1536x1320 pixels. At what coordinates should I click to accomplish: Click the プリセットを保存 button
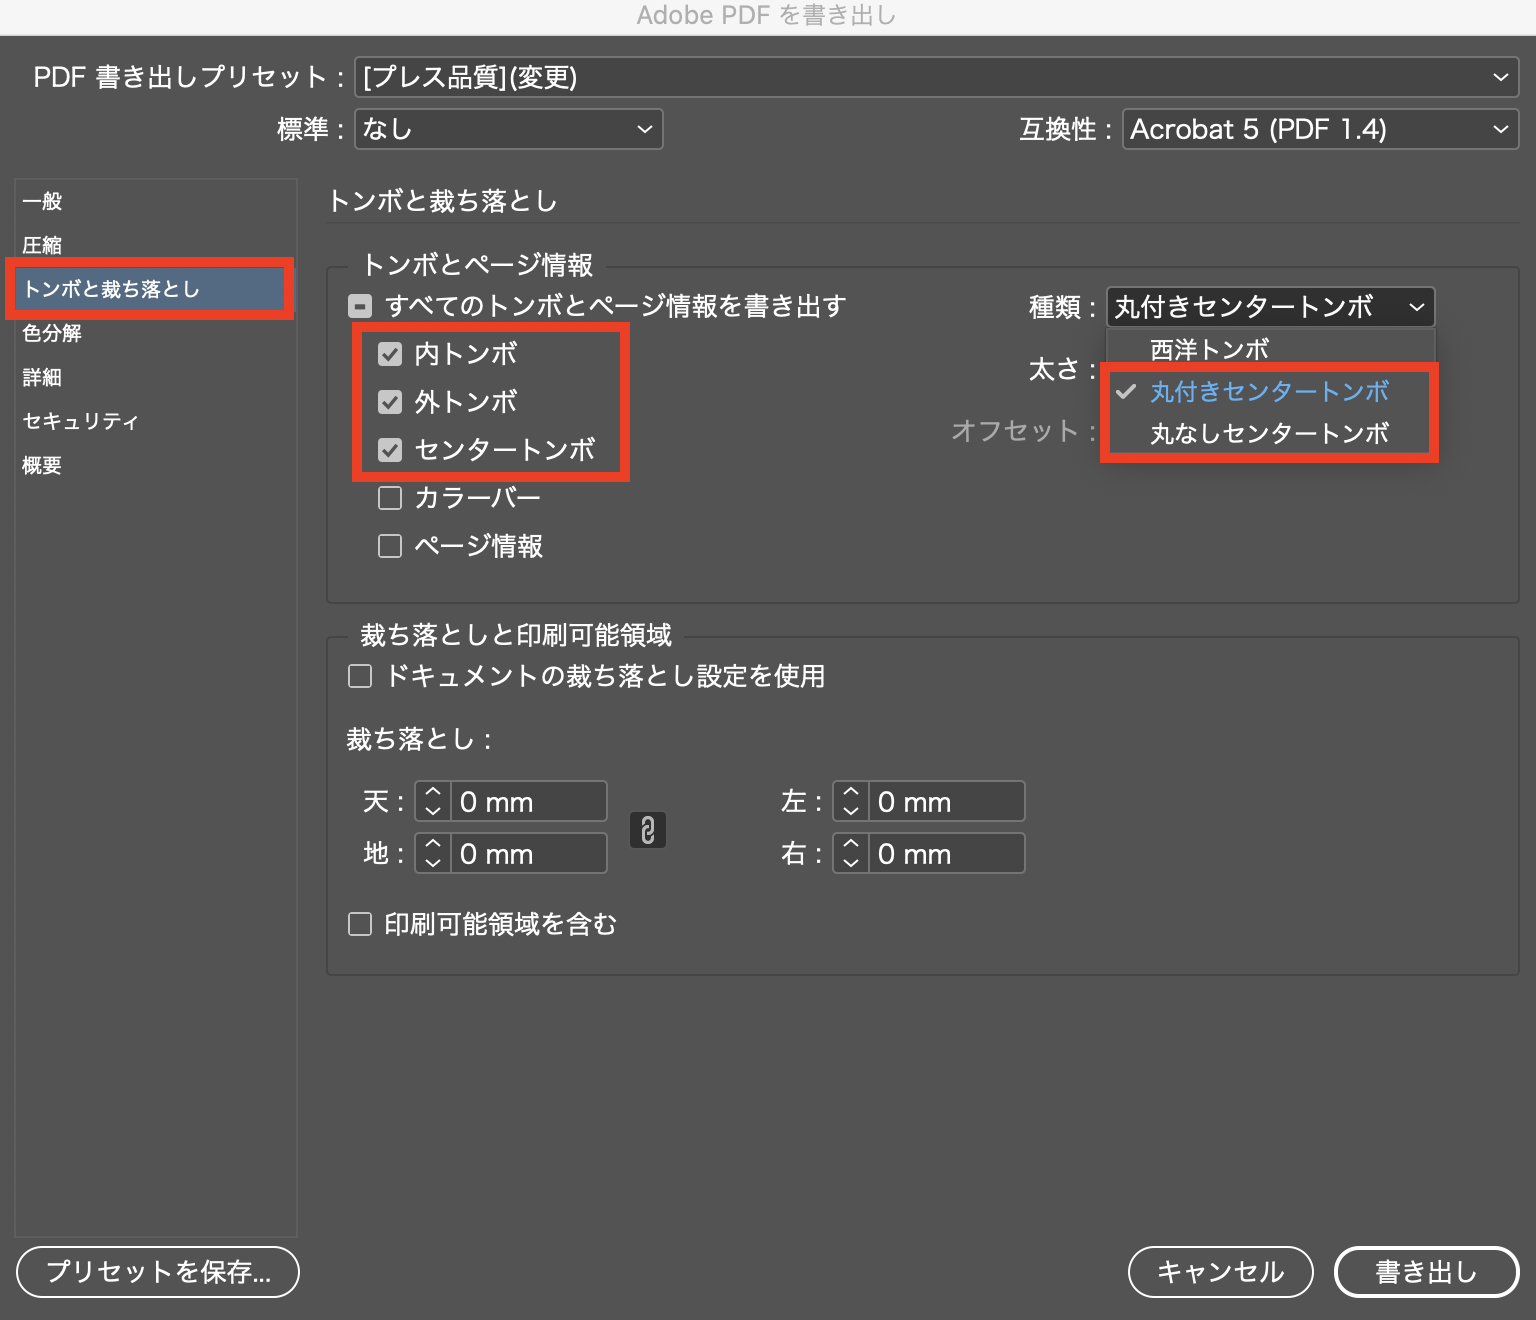[158, 1272]
